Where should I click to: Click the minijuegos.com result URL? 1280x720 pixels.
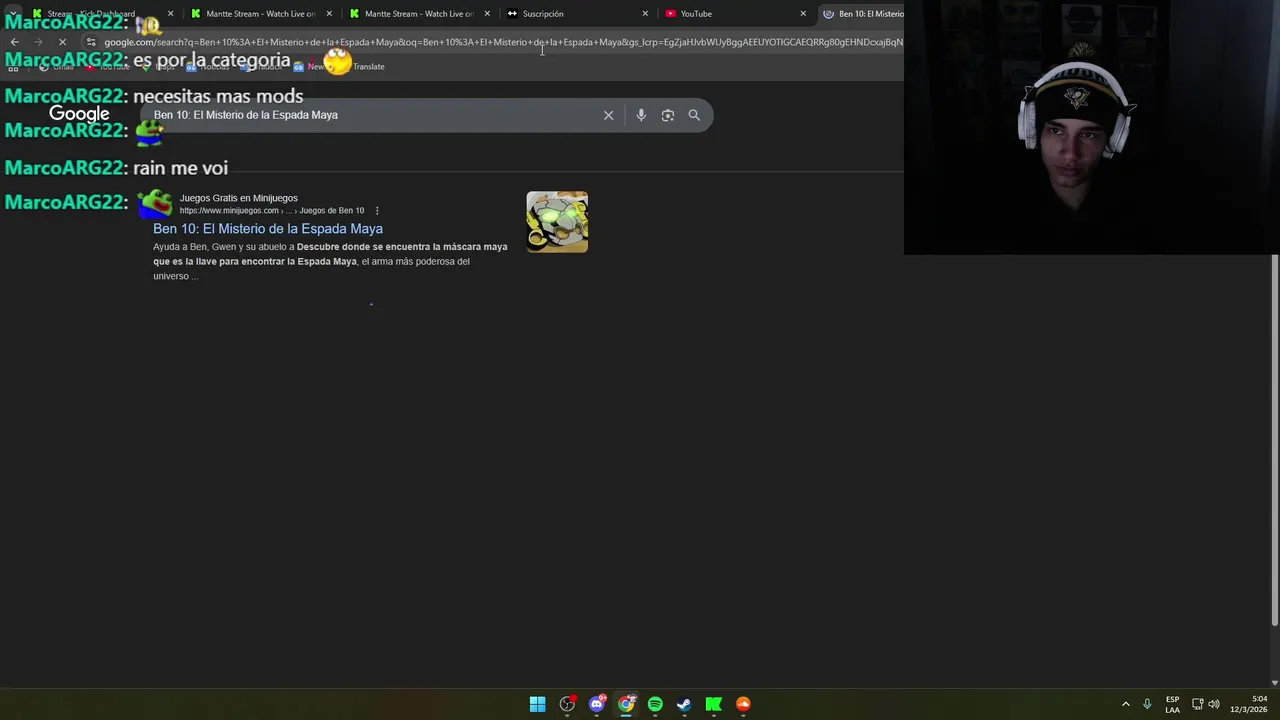[x=272, y=211]
